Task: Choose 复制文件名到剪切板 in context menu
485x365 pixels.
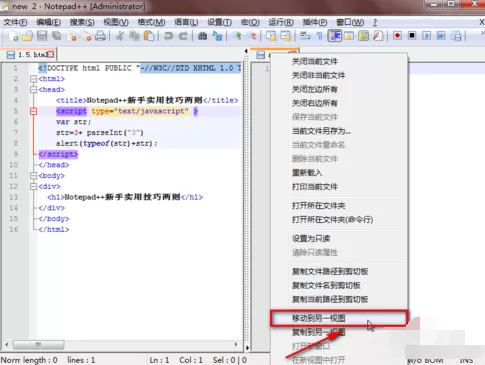Action: (339, 285)
